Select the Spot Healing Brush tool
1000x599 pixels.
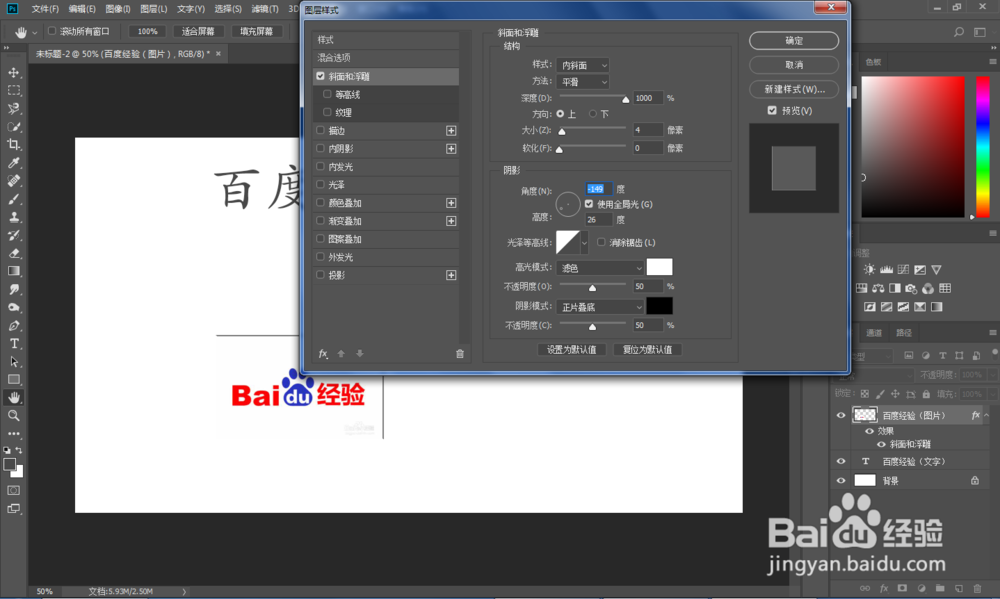(13, 181)
